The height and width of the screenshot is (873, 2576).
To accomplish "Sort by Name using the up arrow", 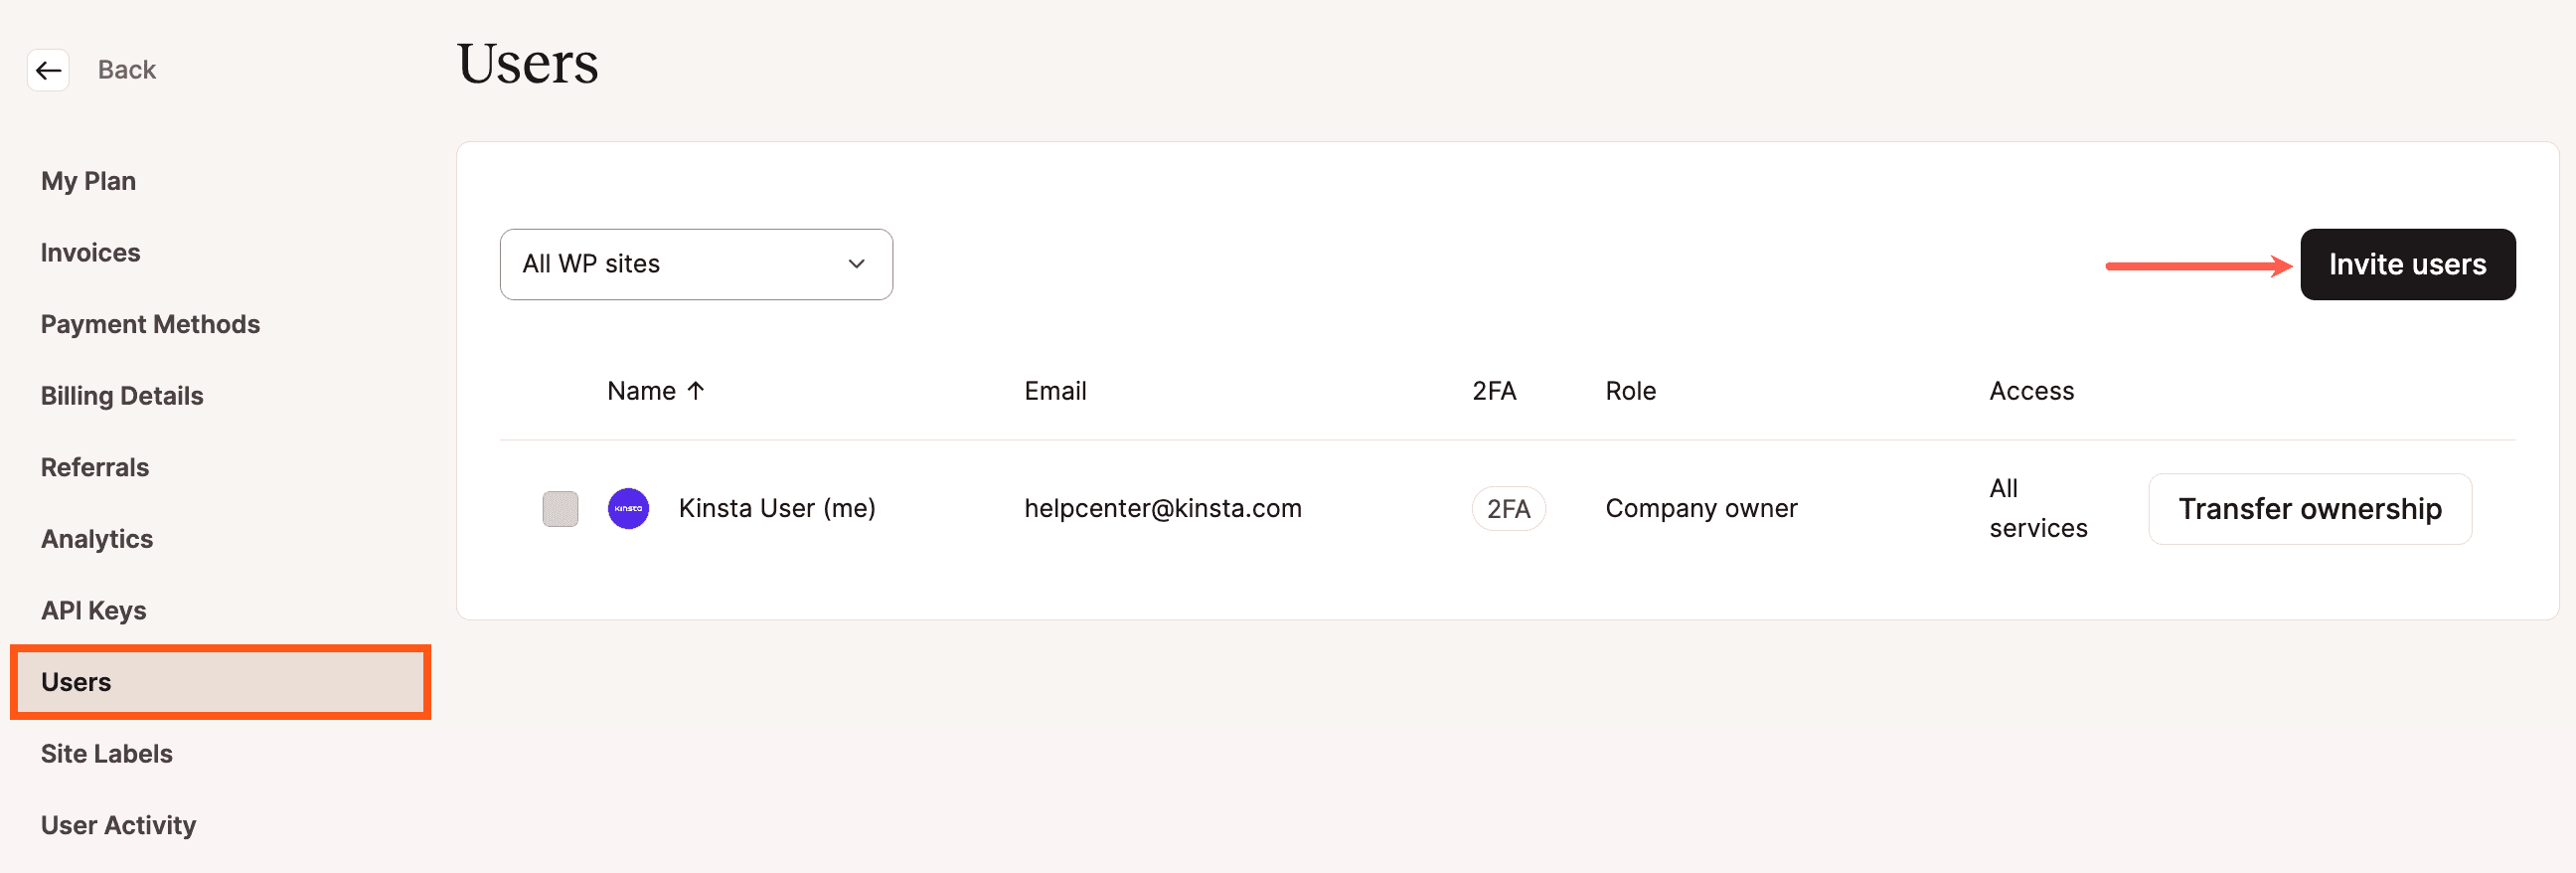I will [x=696, y=390].
